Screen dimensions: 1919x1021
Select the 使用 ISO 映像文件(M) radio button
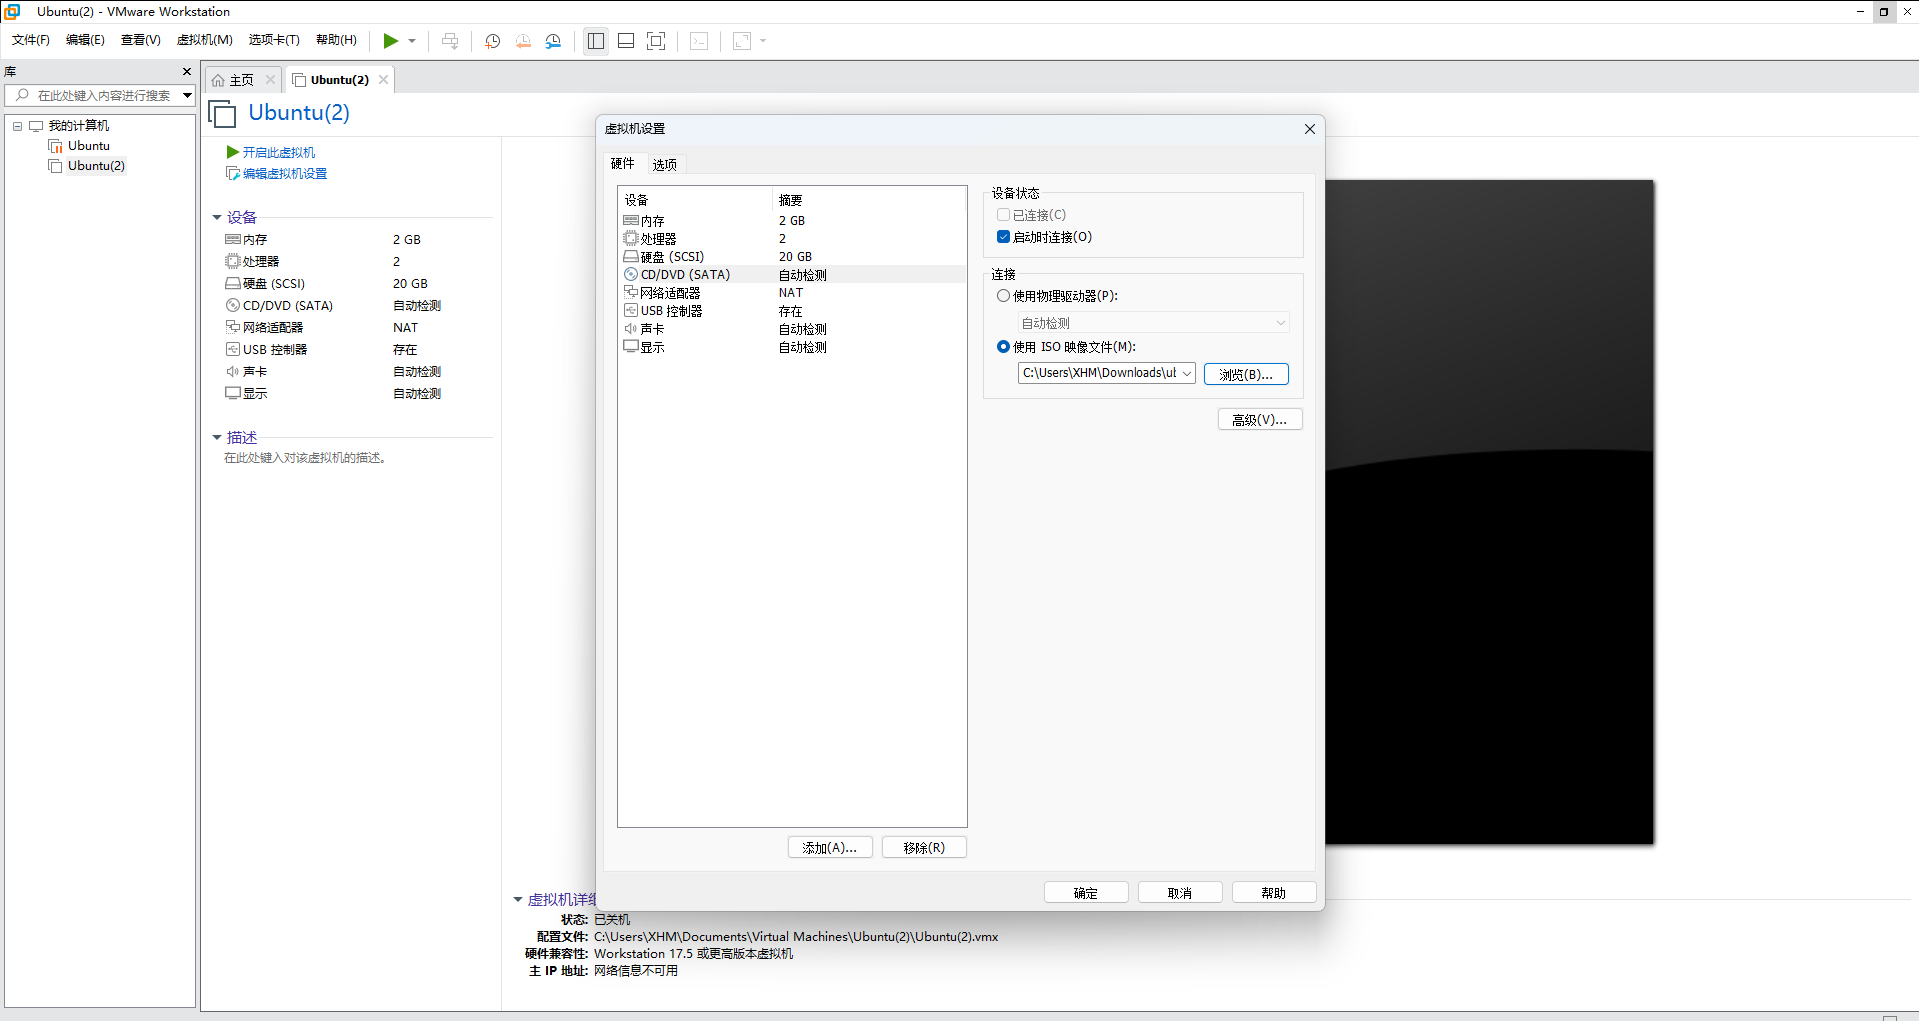click(x=1003, y=347)
